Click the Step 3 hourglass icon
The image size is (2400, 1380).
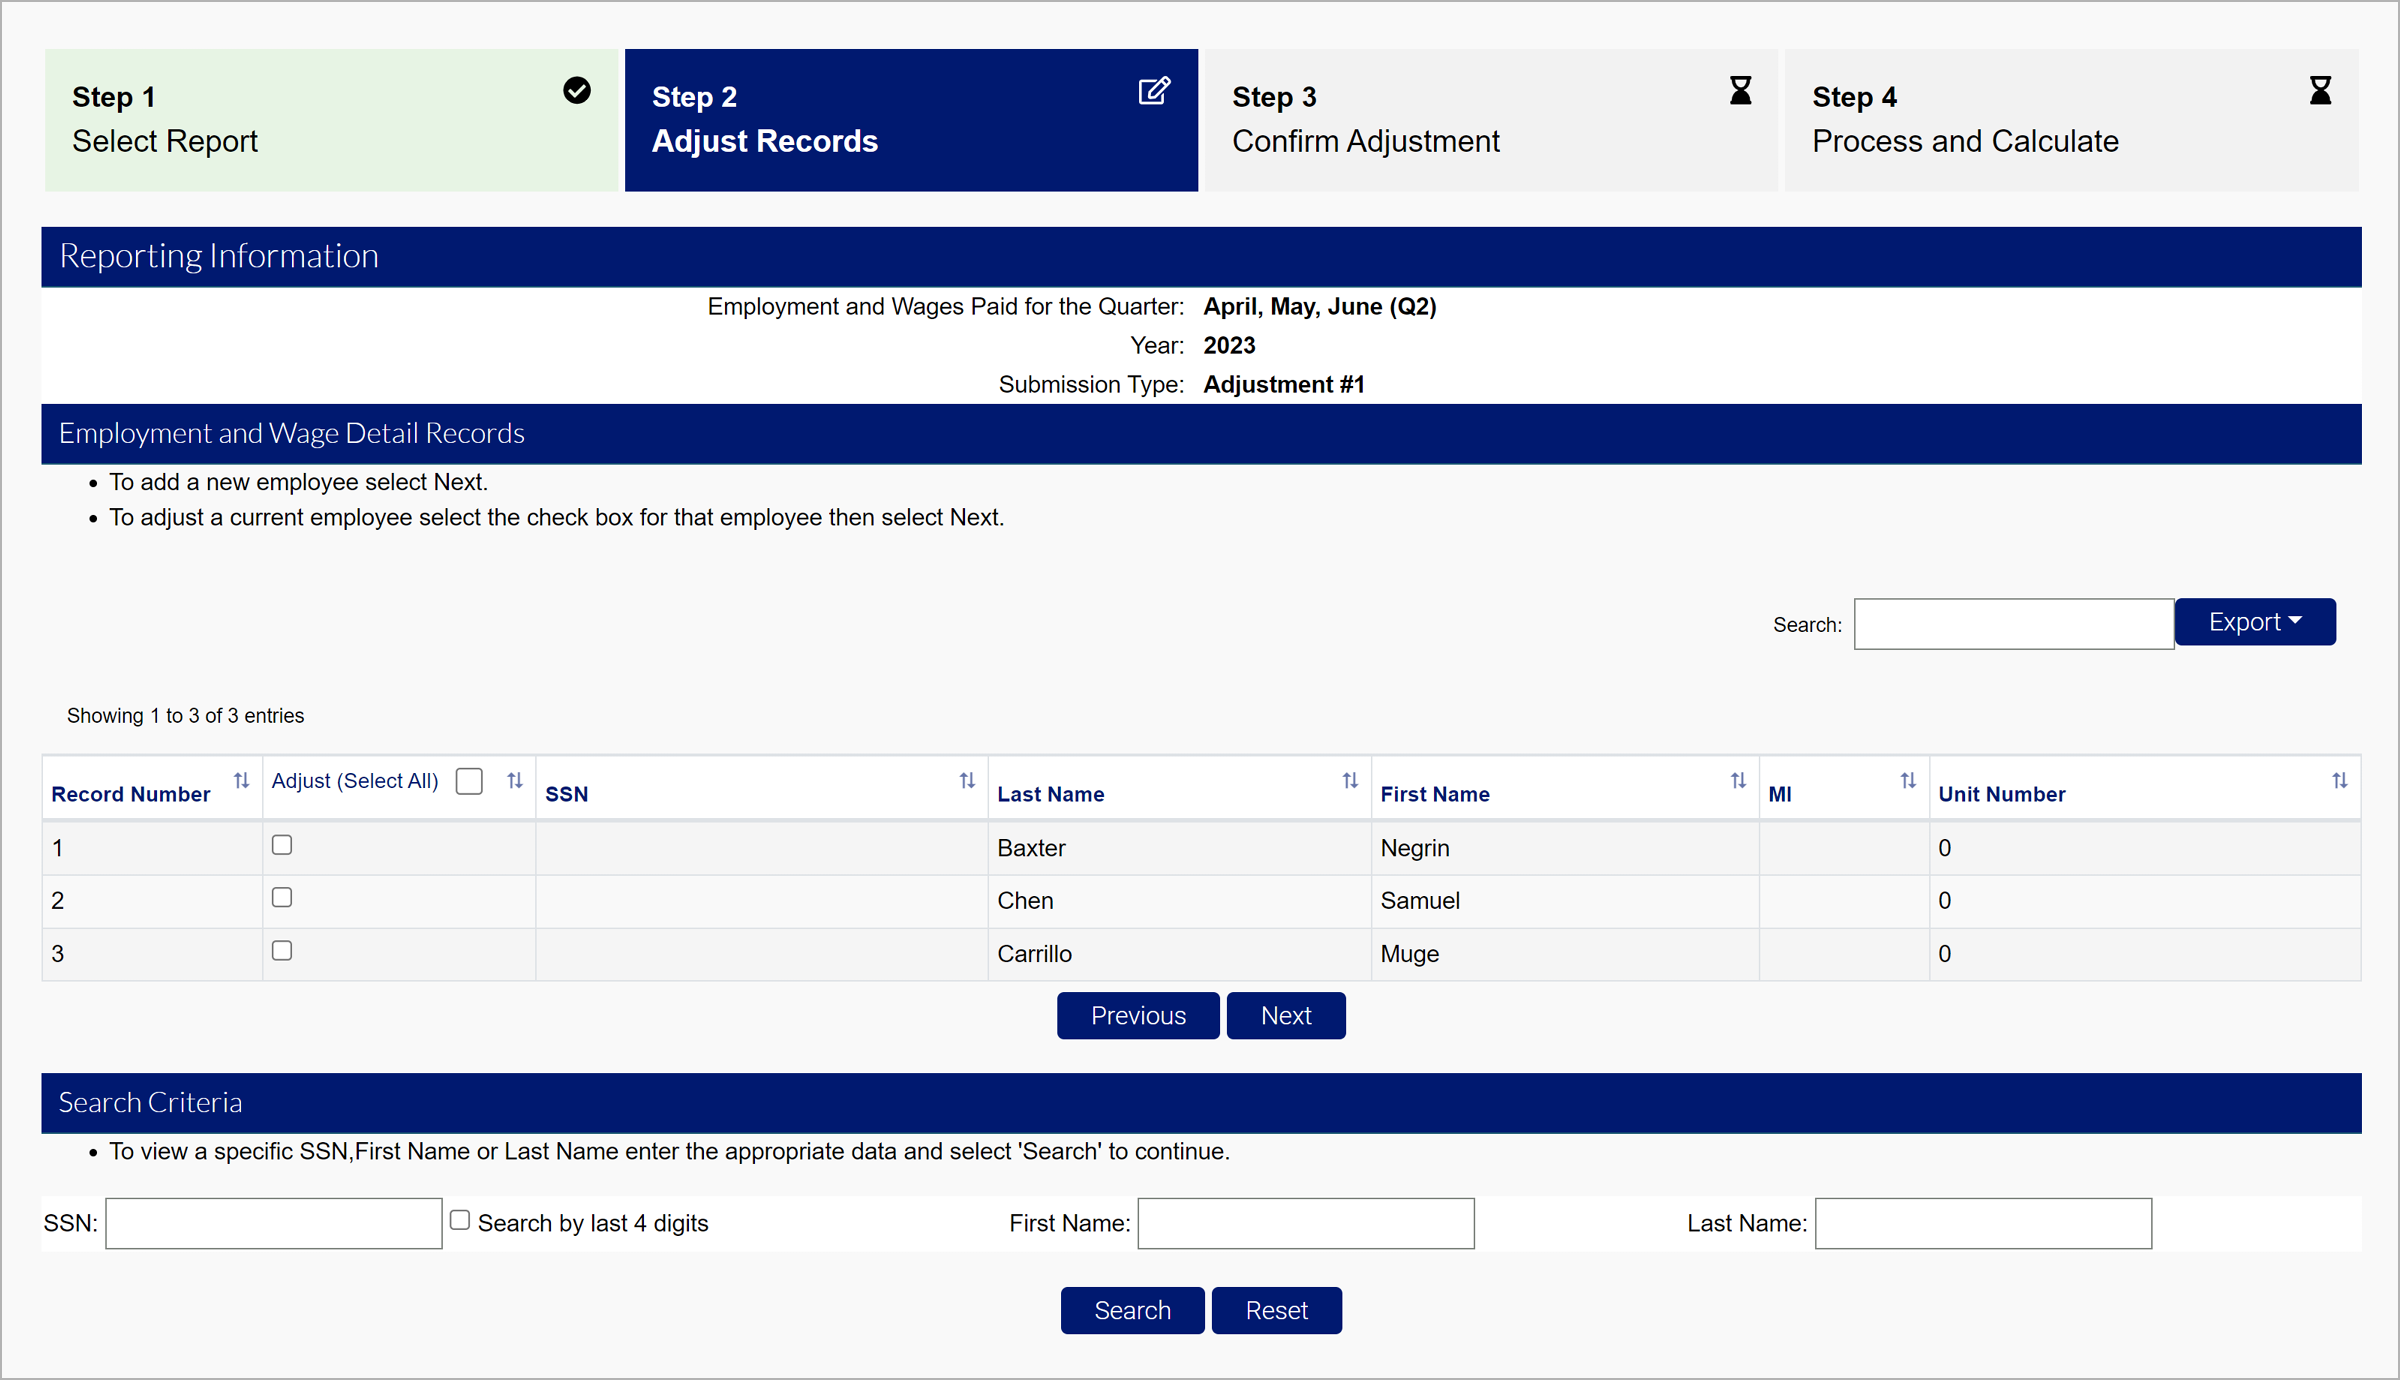tap(1740, 91)
